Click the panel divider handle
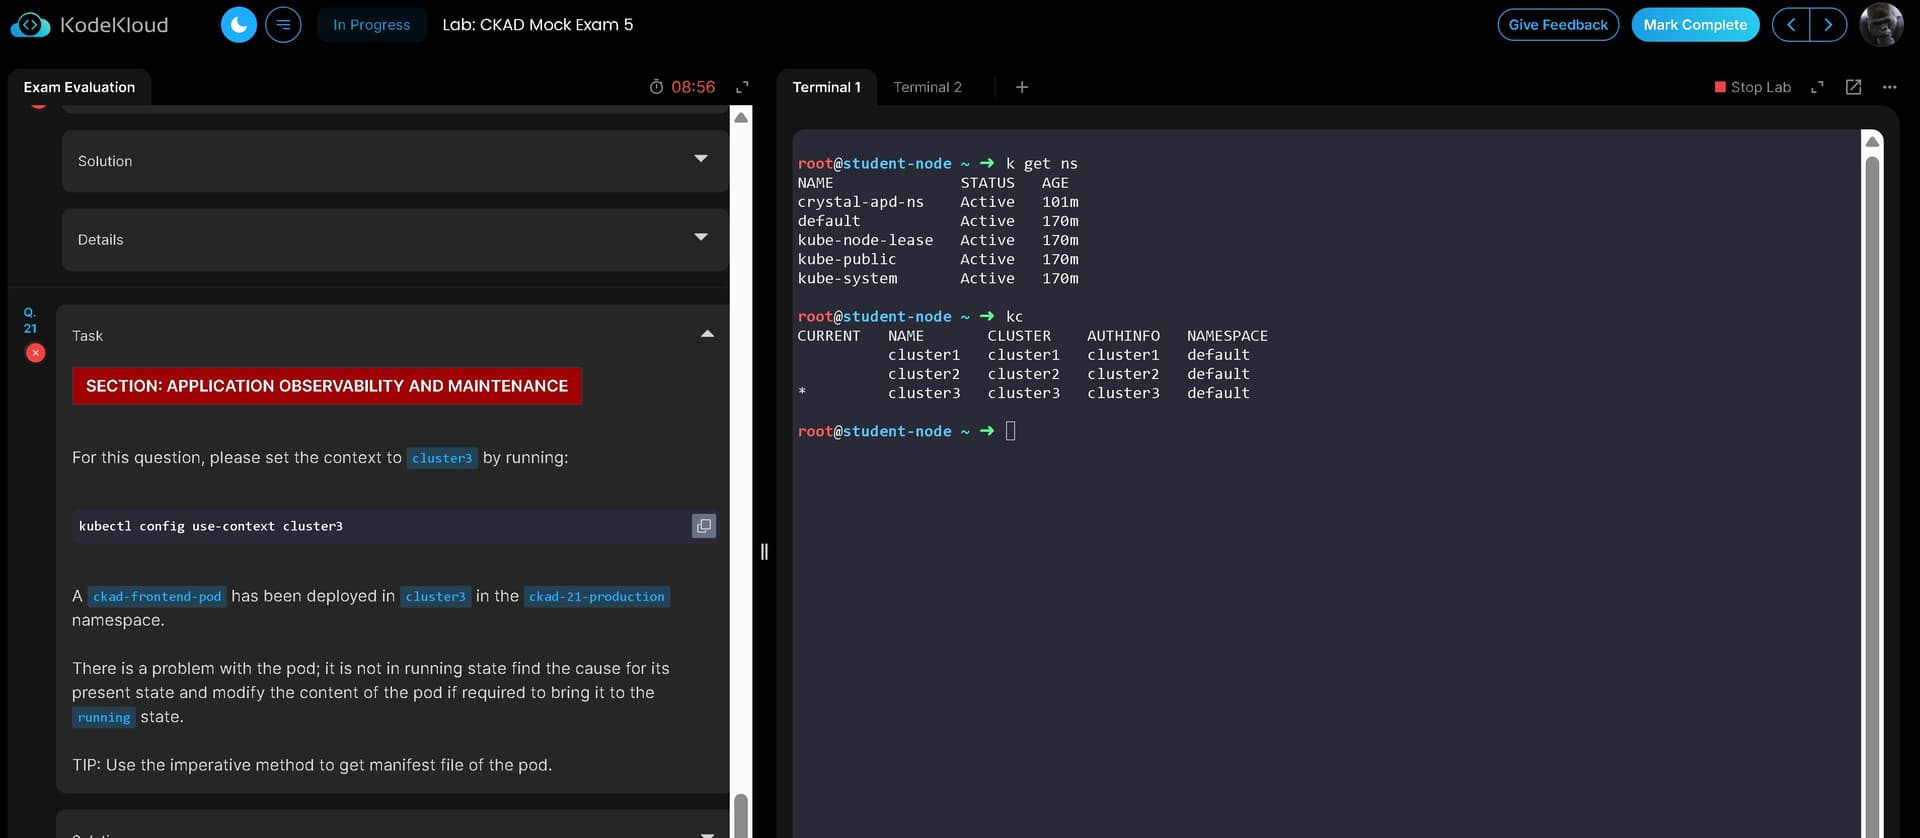This screenshot has width=1920, height=838. (x=764, y=552)
